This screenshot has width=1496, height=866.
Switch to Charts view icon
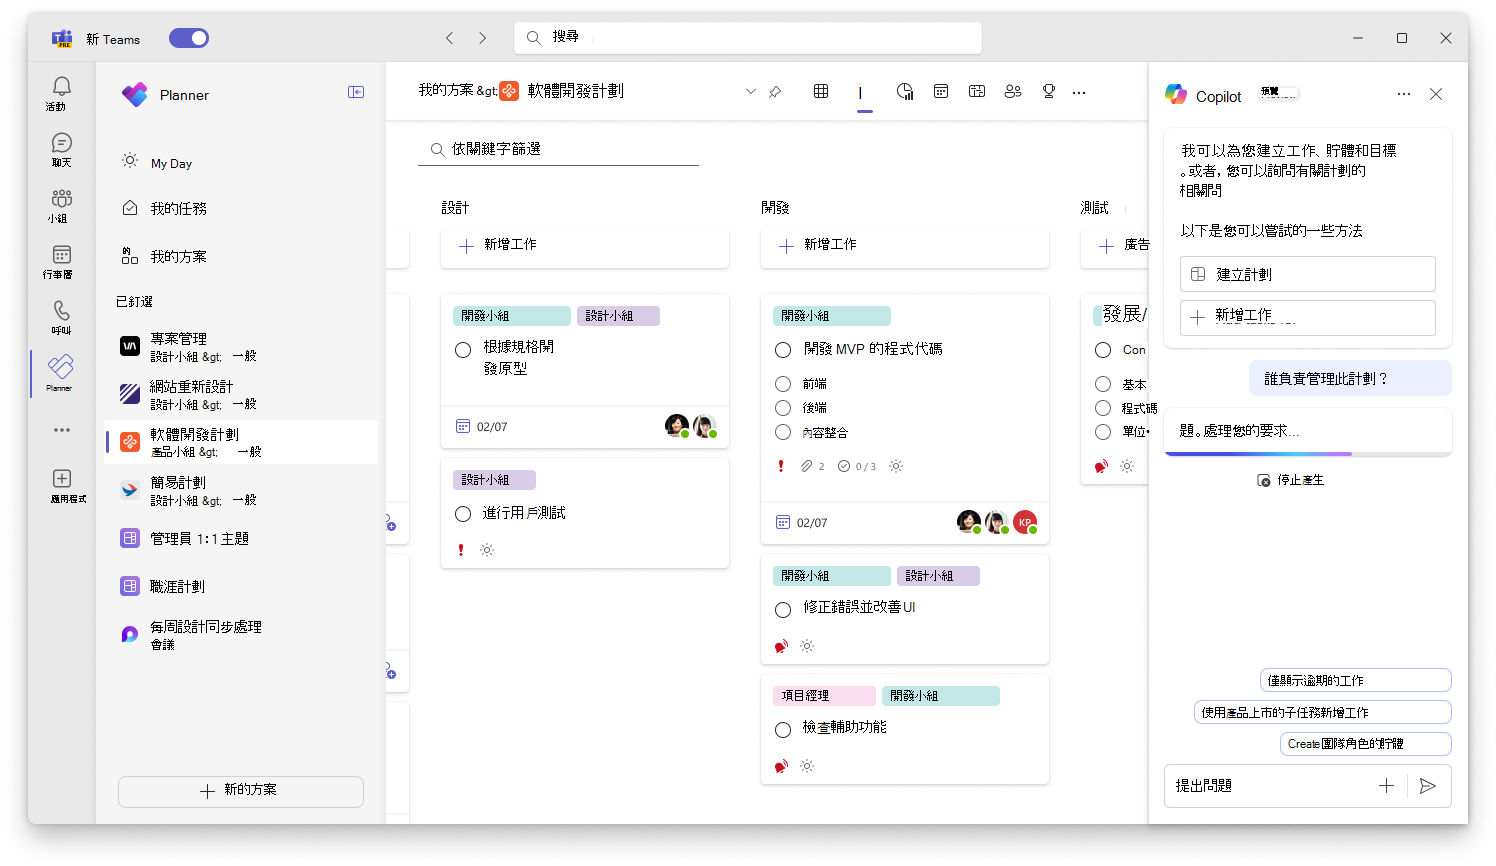905,91
